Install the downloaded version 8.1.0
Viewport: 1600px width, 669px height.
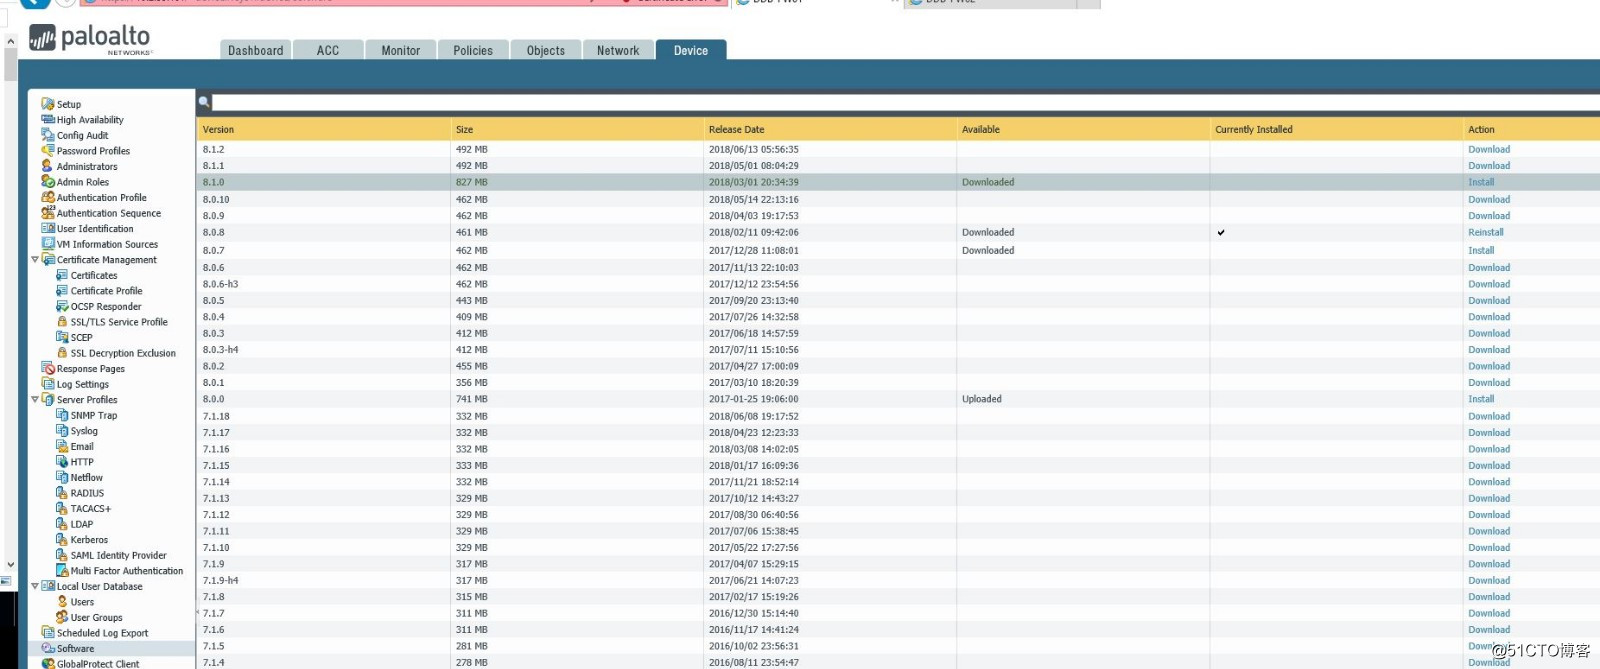click(x=1481, y=182)
